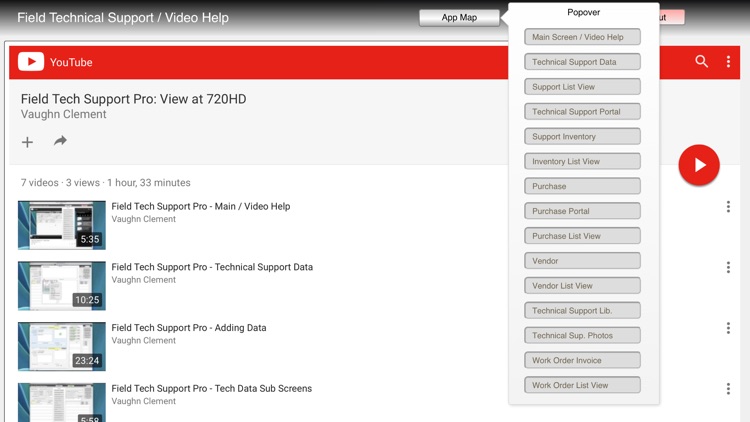Select Main Screen / Video Help in popover

(x=582, y=37)
